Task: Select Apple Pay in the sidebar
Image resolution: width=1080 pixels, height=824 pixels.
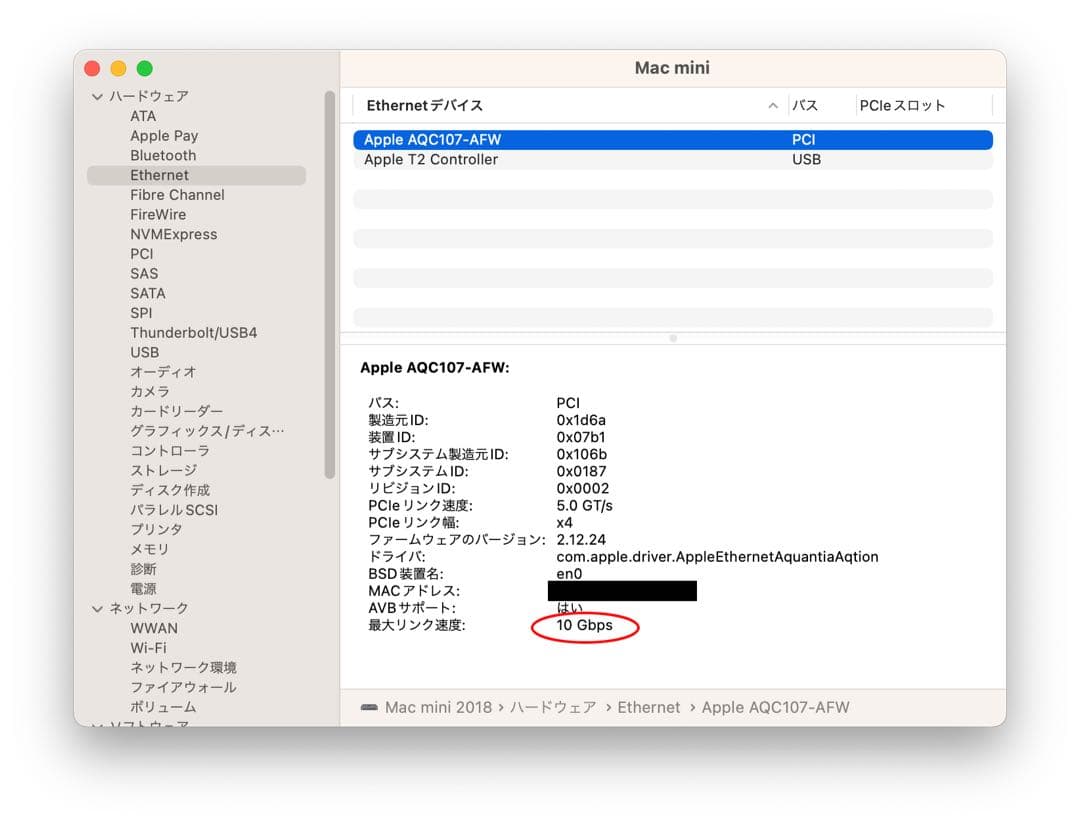Action: coord(164,135)
